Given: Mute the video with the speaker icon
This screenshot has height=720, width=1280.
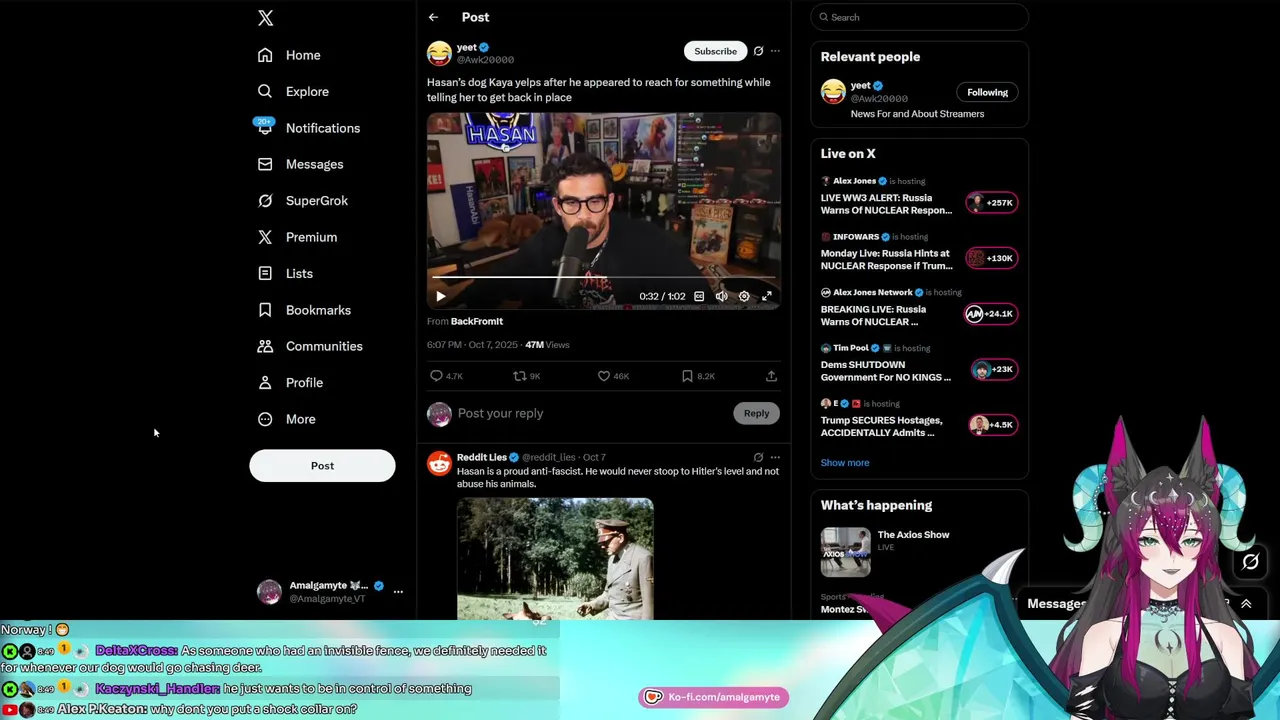Looking at the screenshot, I should [721, 296].
